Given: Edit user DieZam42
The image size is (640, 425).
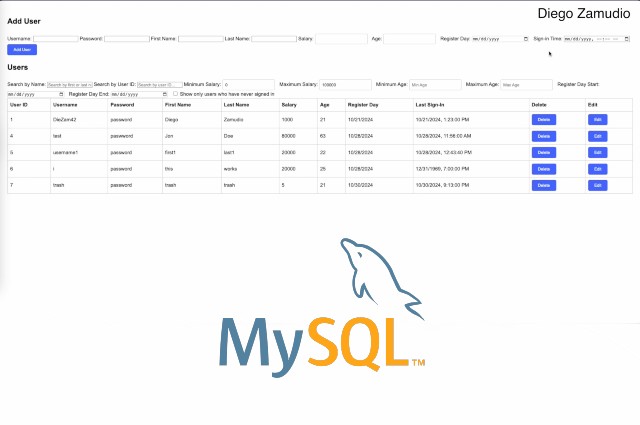Looking at the screenshot, I should [x=598, y=120].
